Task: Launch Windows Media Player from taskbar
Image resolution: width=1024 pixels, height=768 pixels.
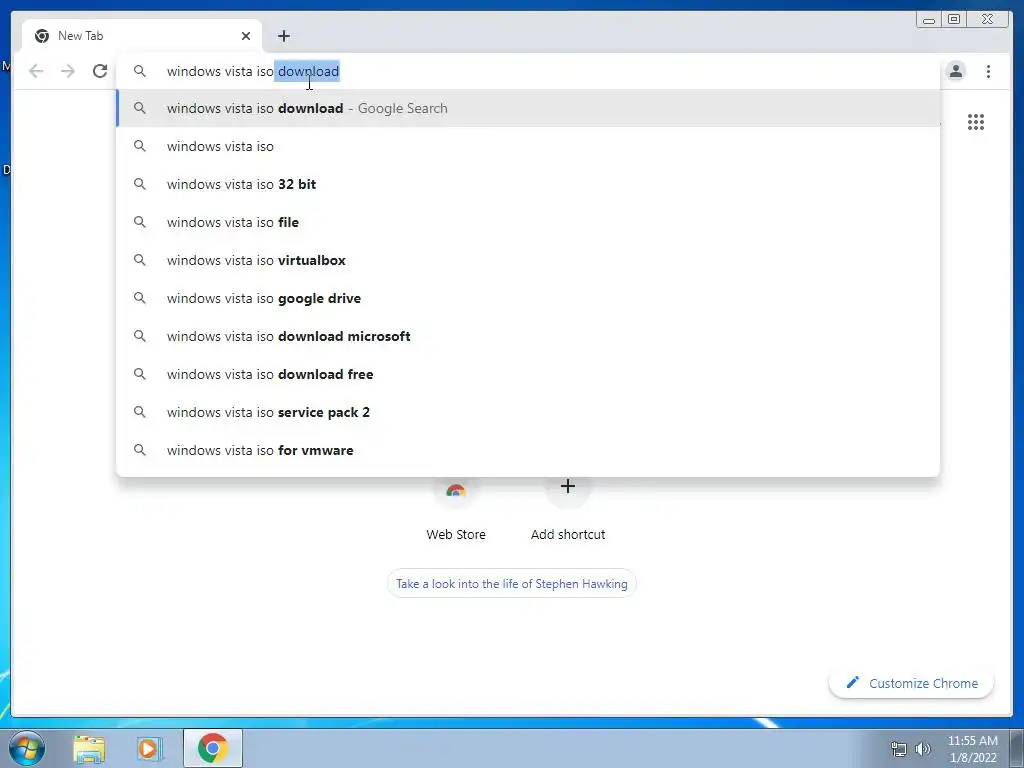Action: [149, 748]
